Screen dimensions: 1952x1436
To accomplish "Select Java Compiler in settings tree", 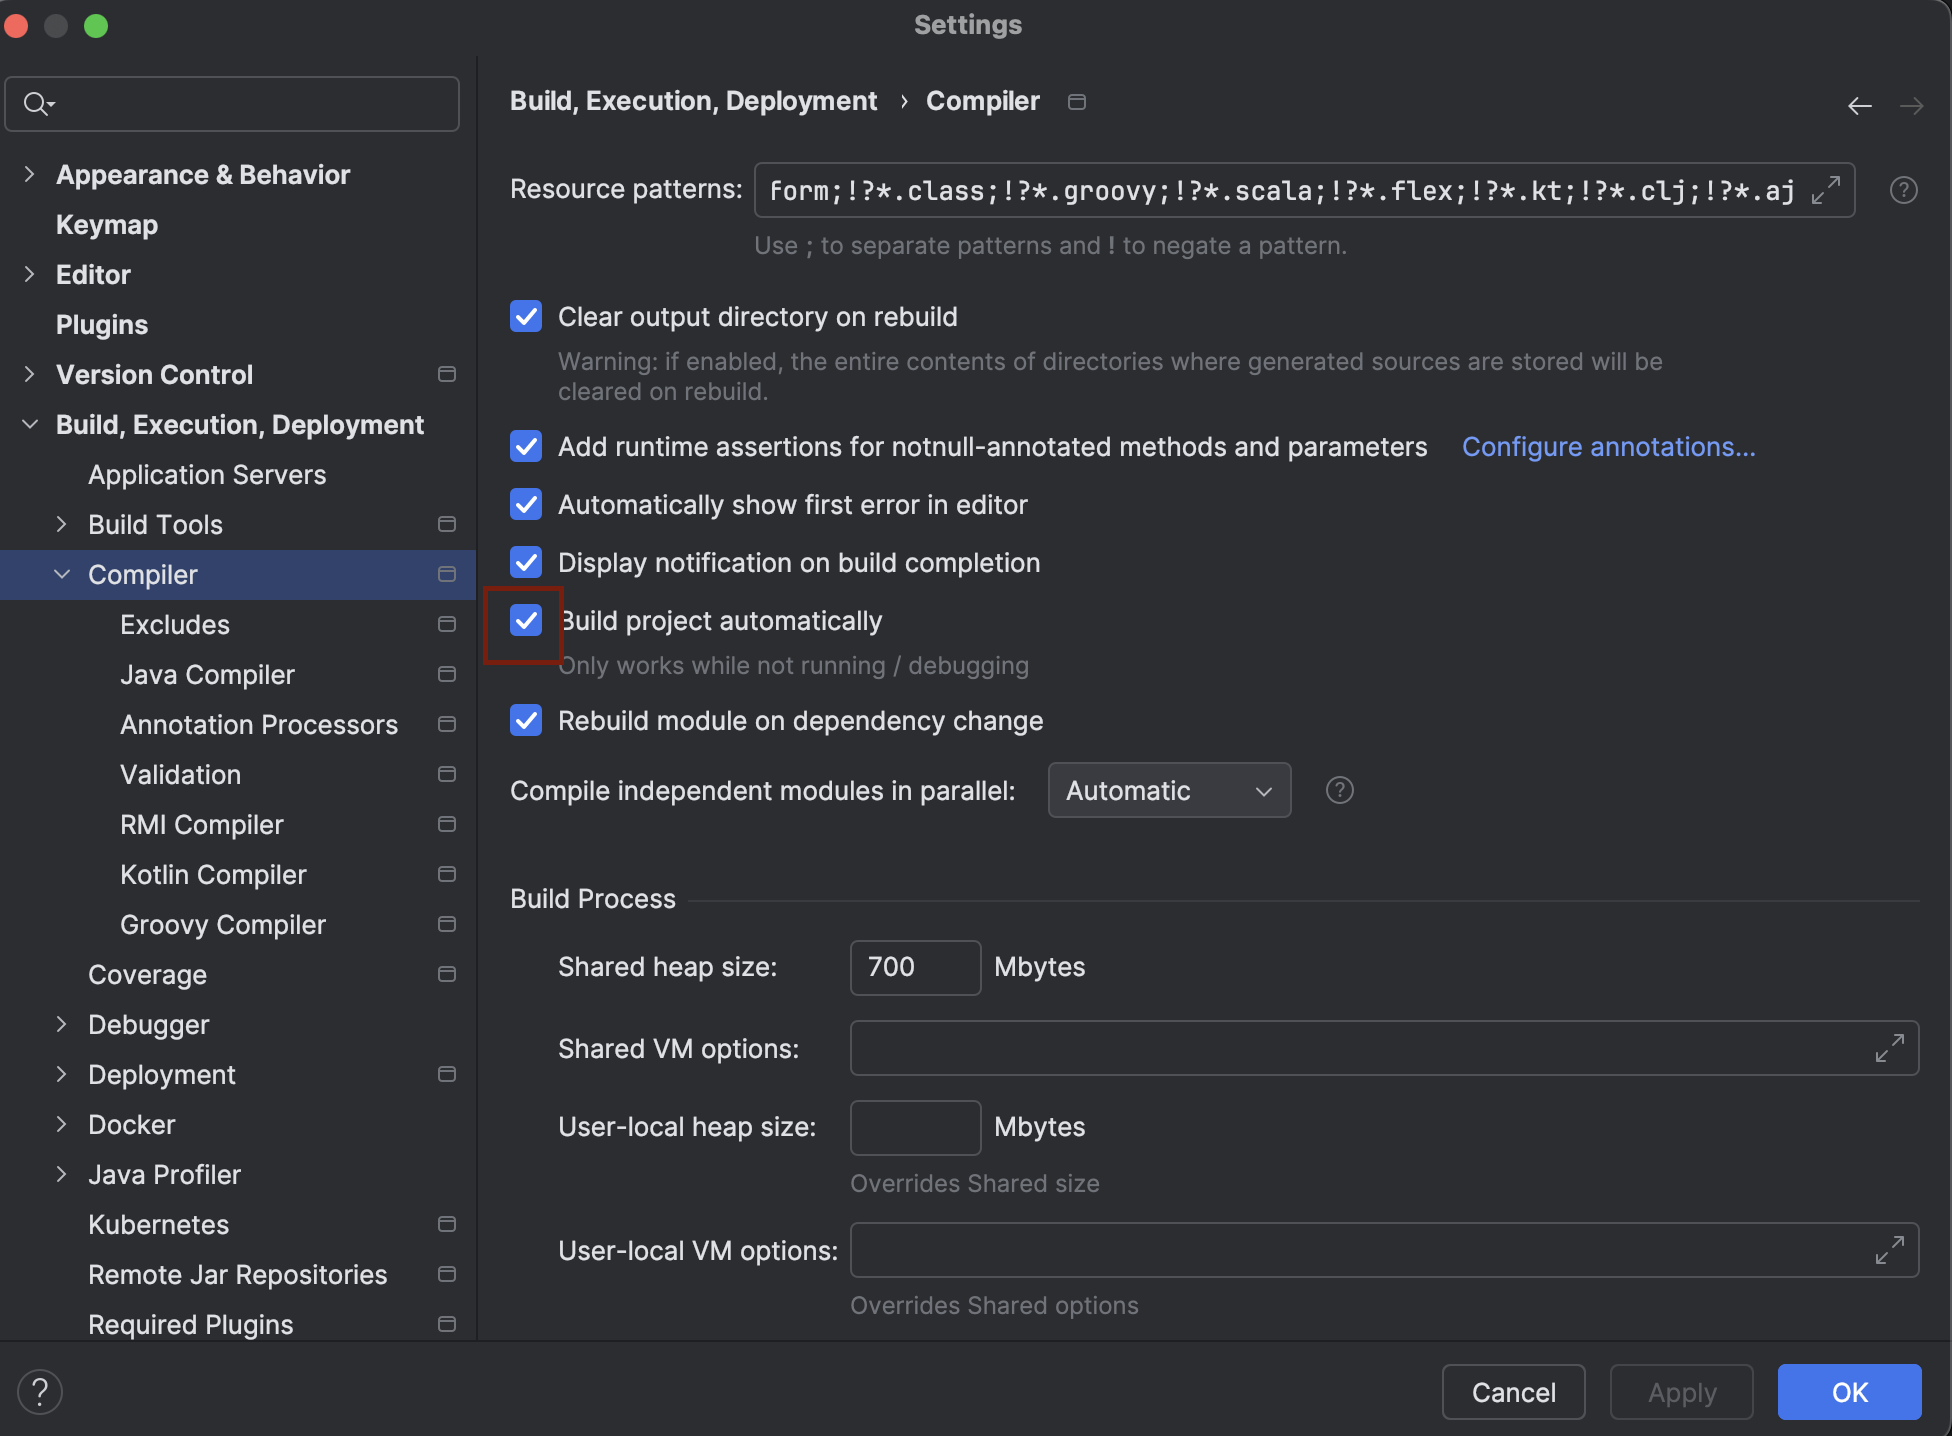I will 207,675.
